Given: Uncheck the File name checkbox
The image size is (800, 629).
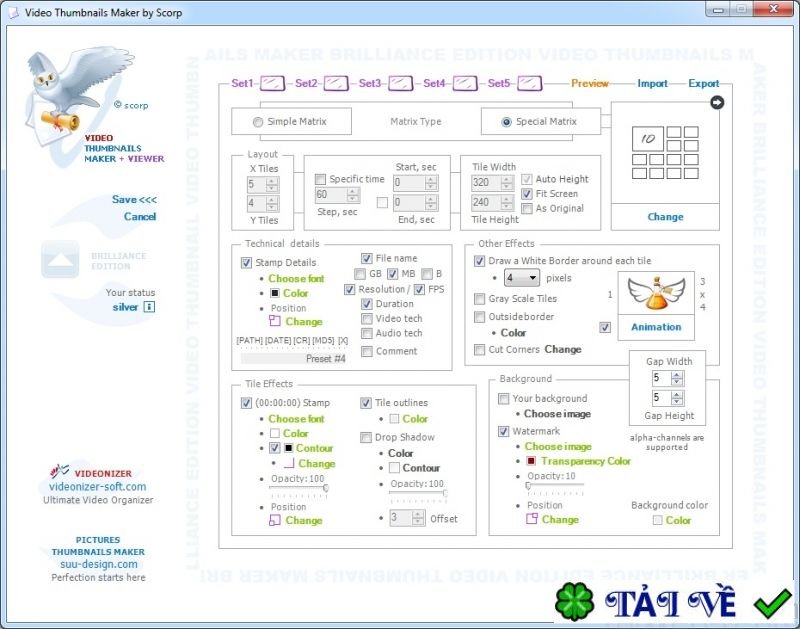Looking at the screenshot, I should [x=366, y=258].
